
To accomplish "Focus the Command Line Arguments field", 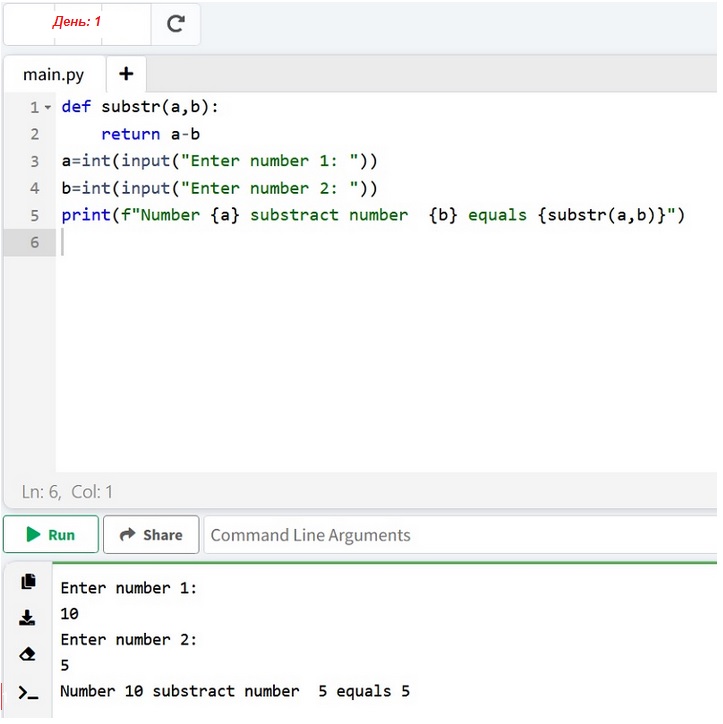I will tap(460, 535).
